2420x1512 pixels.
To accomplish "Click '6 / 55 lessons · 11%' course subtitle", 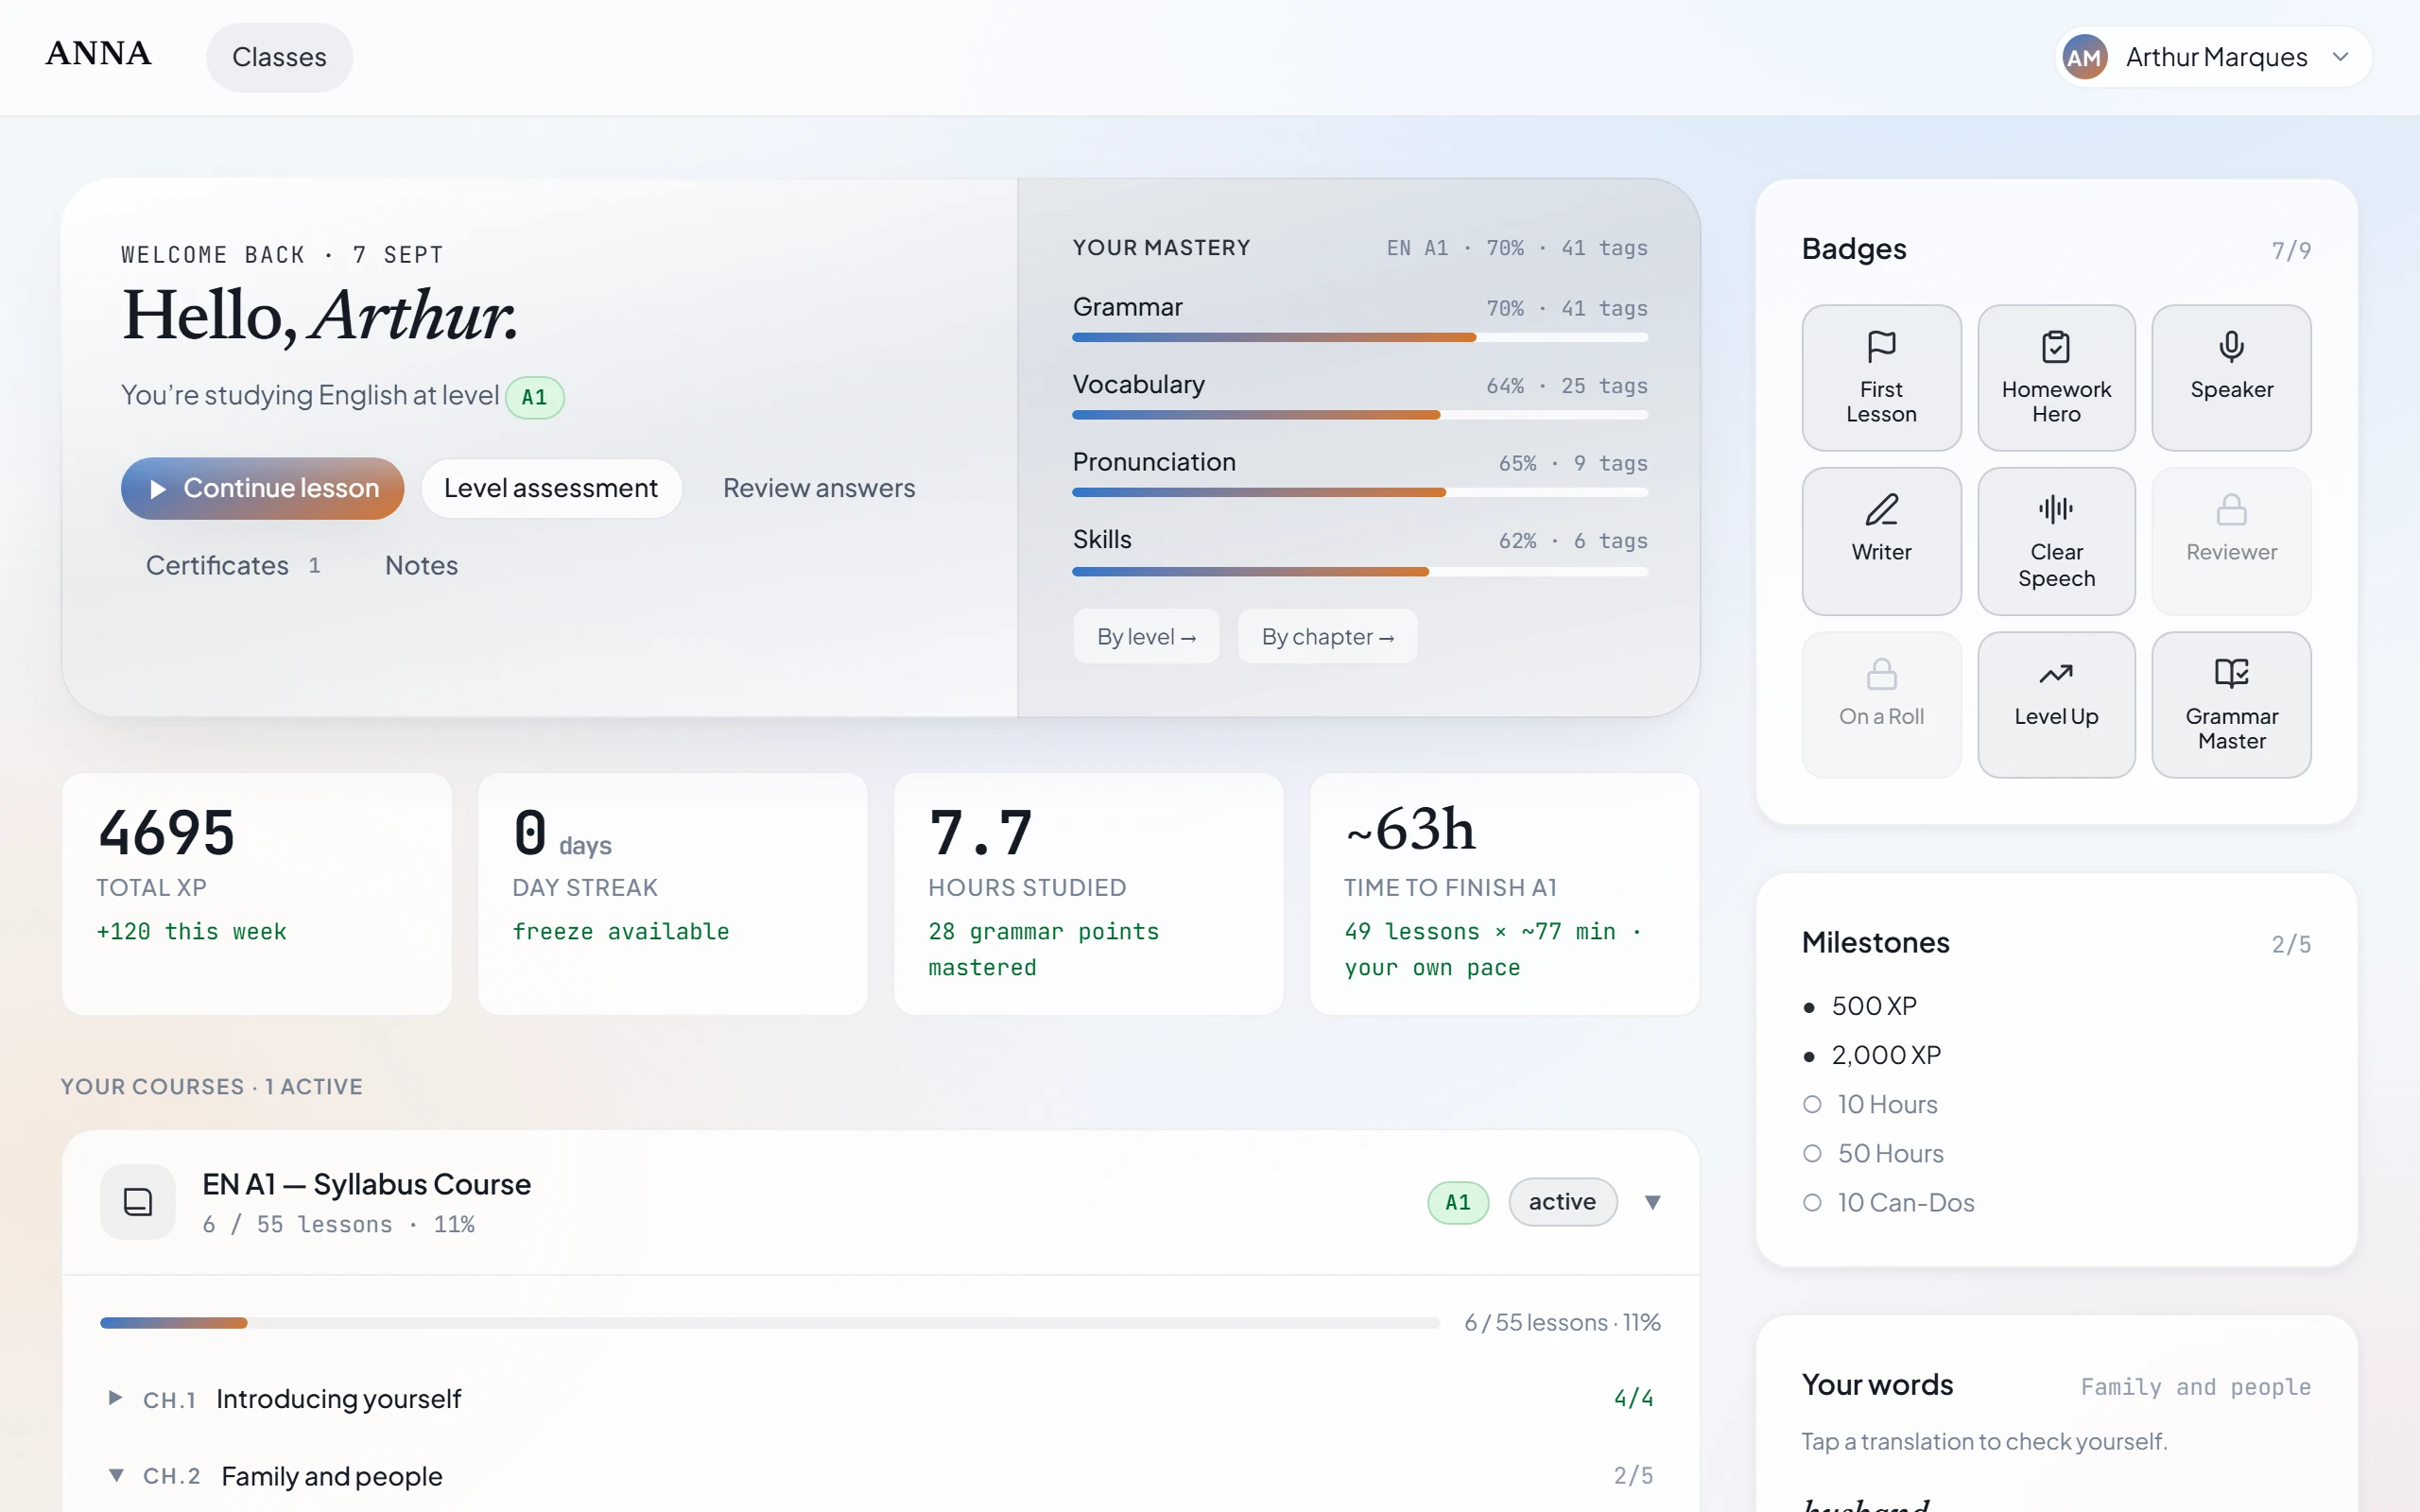I will 339,1224.
